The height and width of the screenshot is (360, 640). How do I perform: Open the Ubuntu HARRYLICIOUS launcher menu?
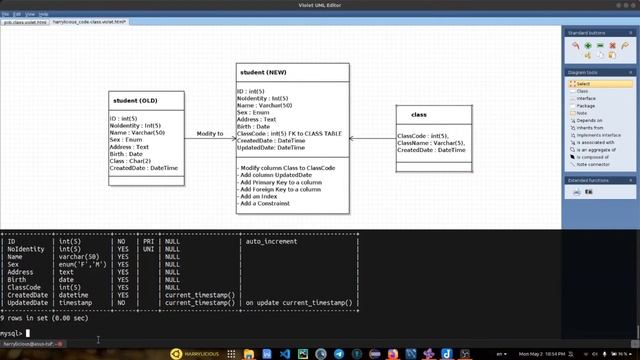tap(194, 354)
